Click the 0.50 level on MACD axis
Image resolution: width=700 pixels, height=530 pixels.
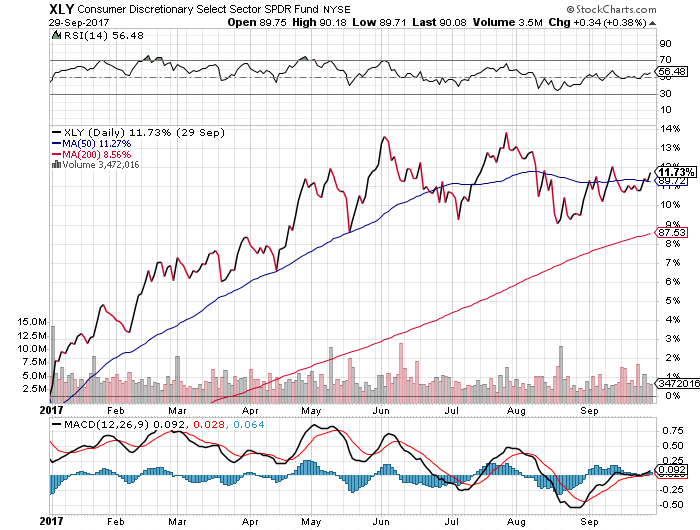pos(673,446)
